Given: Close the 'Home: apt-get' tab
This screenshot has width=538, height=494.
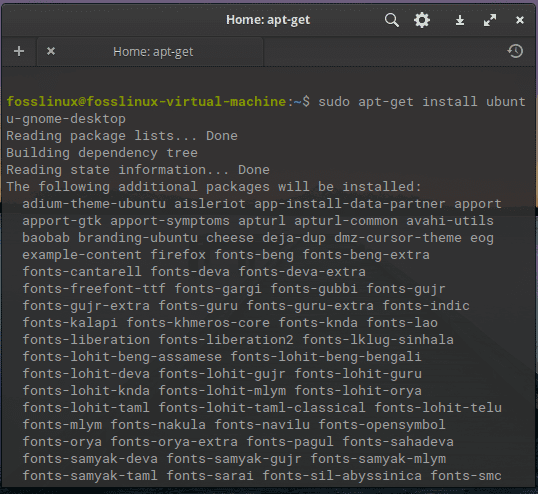Looking at the screenshot, I should (x=51, y=51).
